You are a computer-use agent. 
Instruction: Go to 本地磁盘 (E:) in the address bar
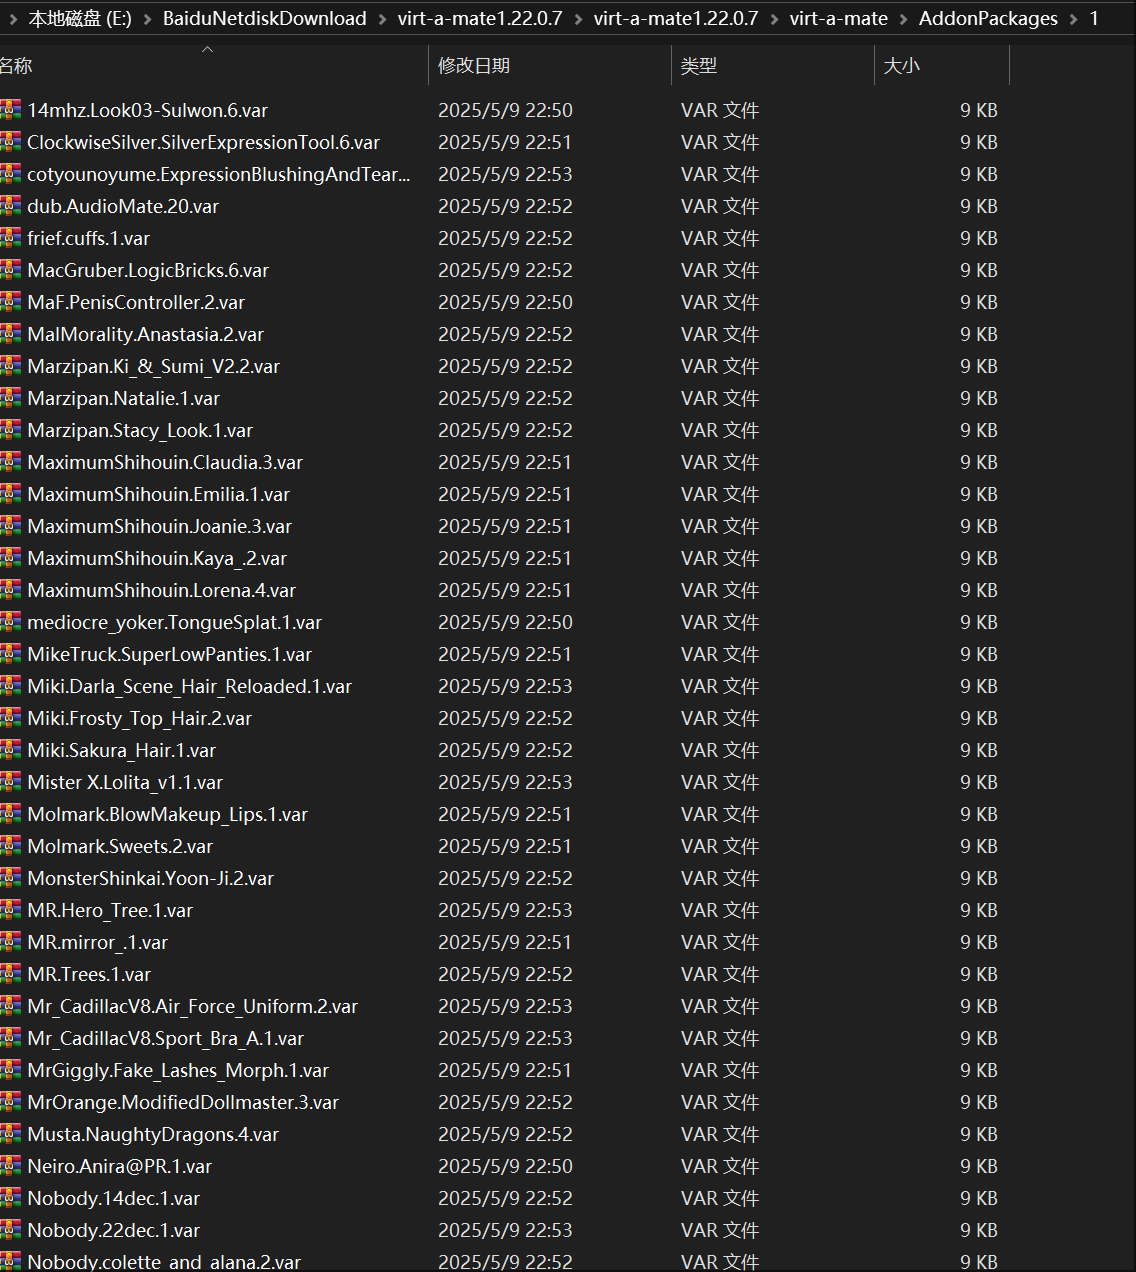(x=80, y=18)
